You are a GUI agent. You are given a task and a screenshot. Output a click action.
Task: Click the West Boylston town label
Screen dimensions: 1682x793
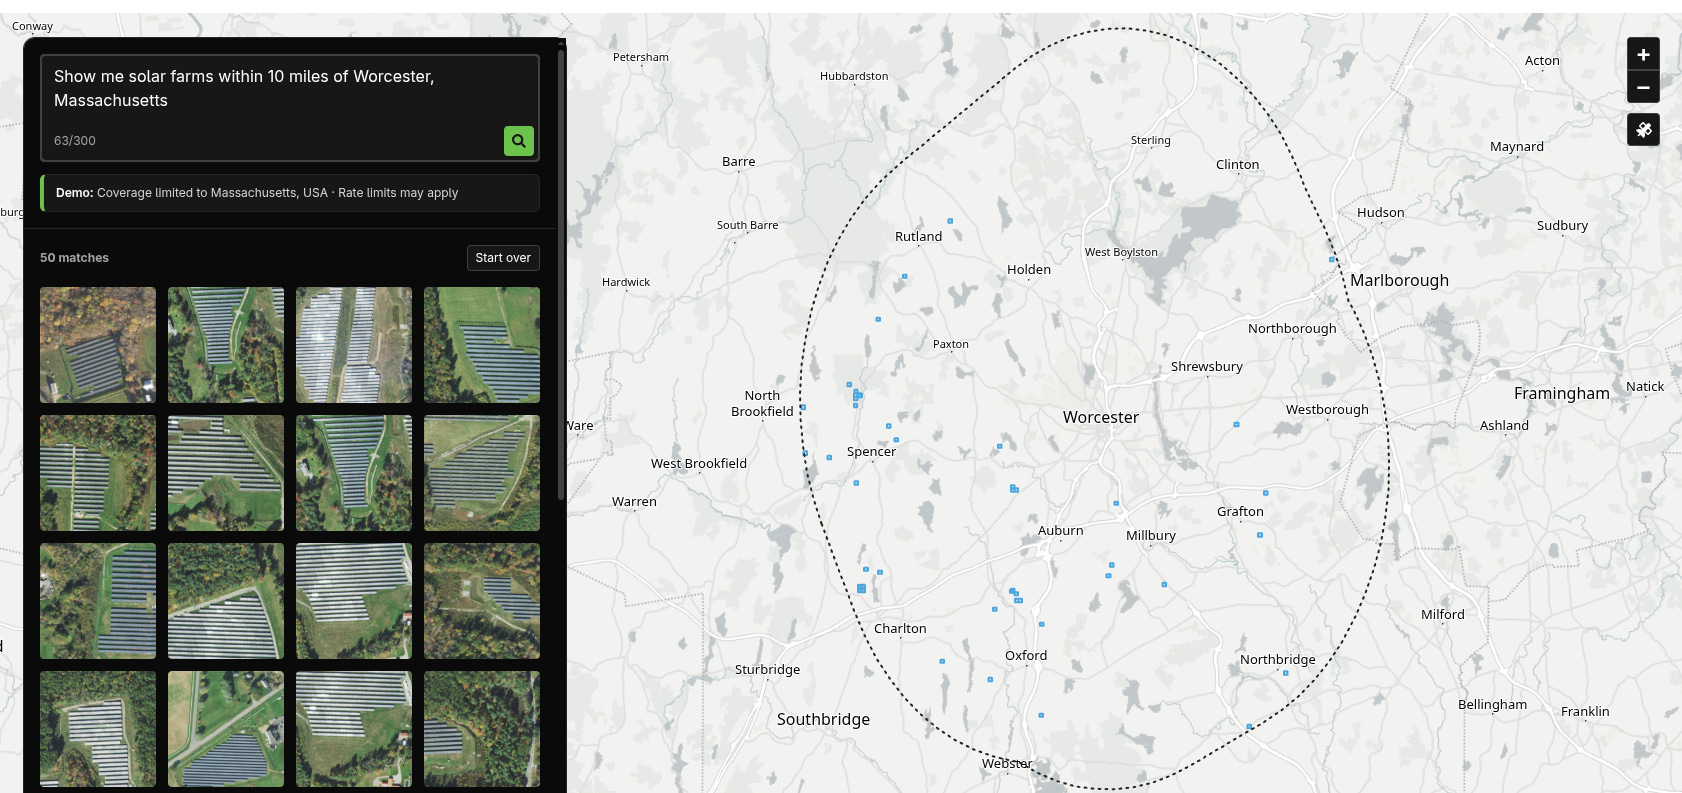(x=1121, y=252)
